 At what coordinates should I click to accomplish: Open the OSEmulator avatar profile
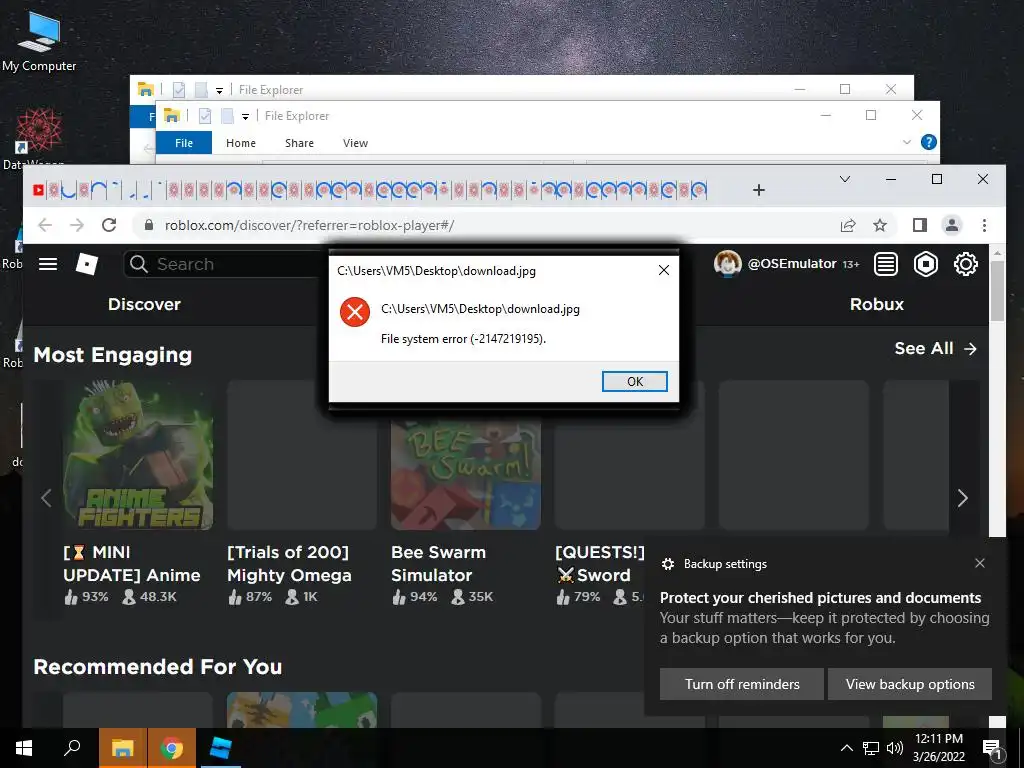pyautogui.click(x=727, y=264)
